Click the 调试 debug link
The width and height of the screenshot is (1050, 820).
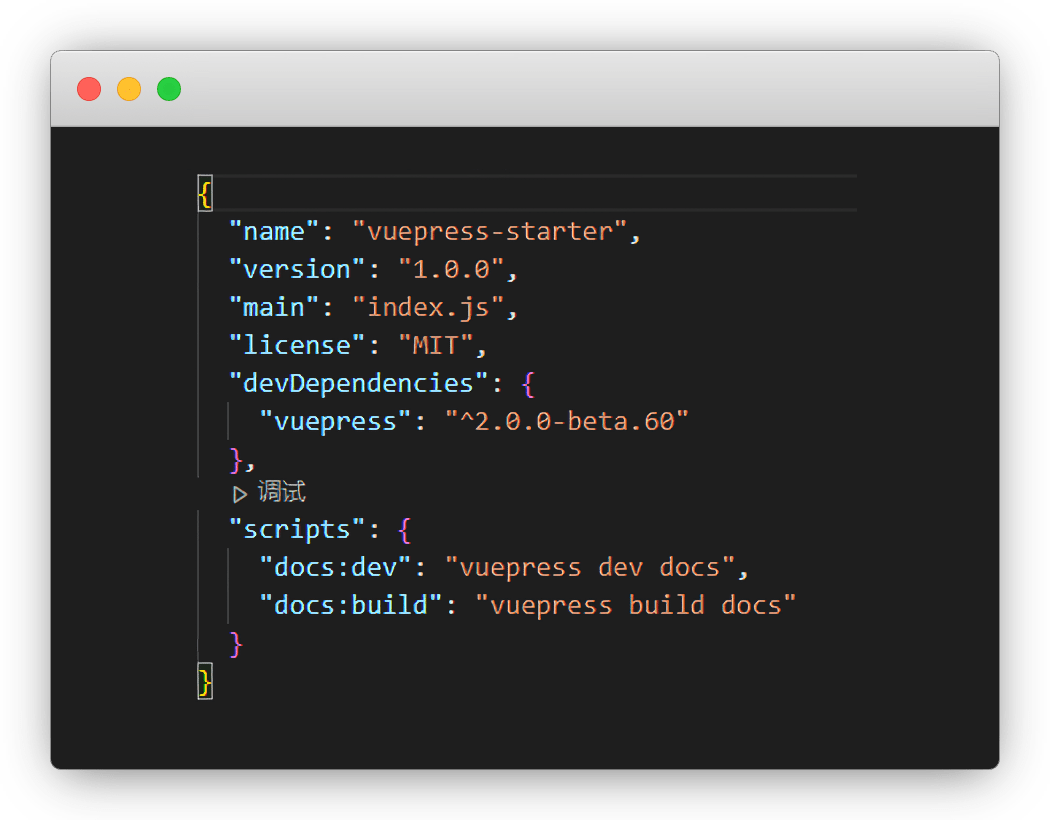[280, 492]
